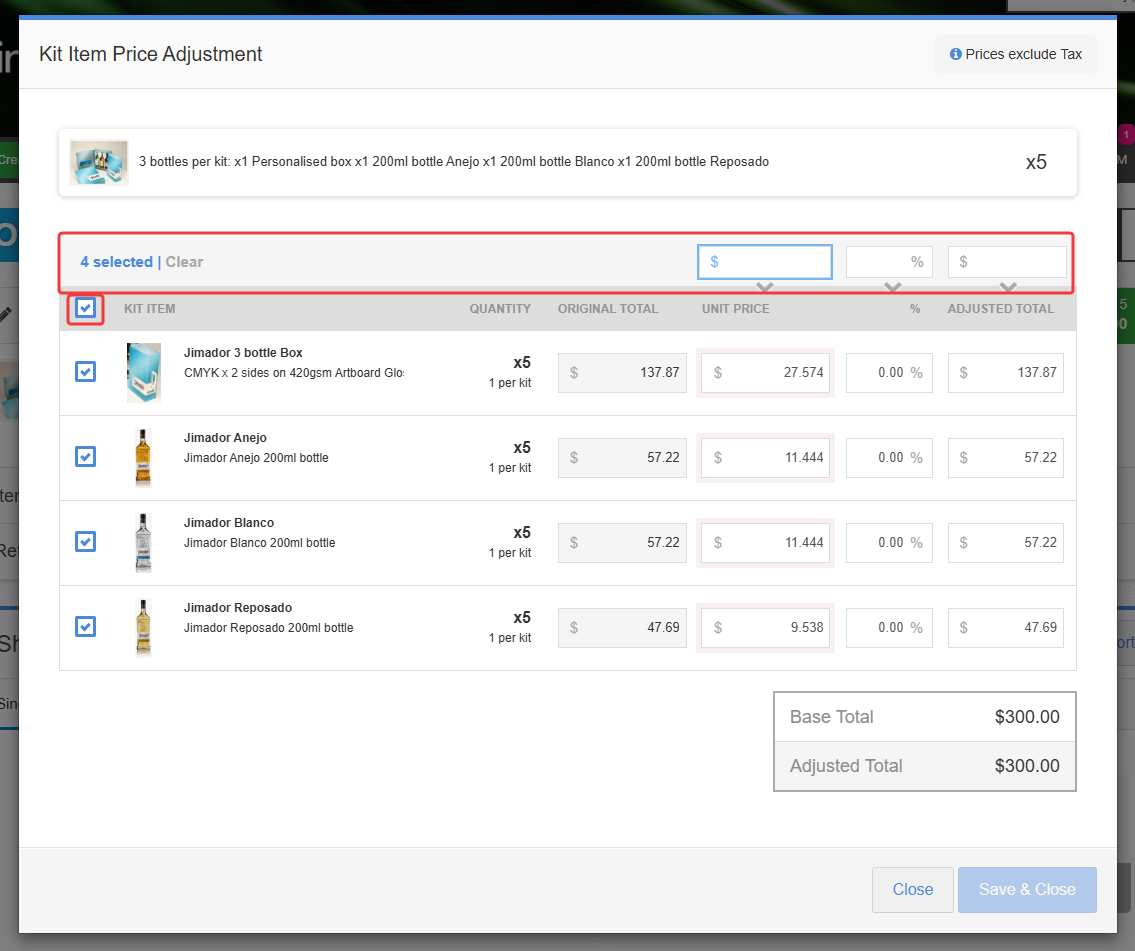Edit adjusted total 137.87 for 3 bottle Box
The image size is (1135, 951).
coord(1005,373)
